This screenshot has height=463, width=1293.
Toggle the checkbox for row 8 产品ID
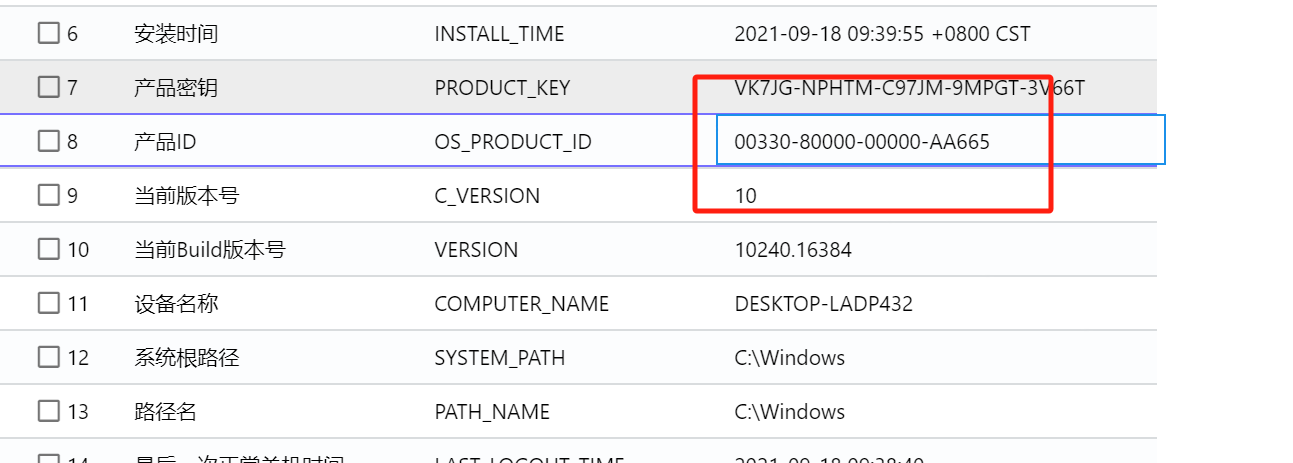click(x=49, y=142)
